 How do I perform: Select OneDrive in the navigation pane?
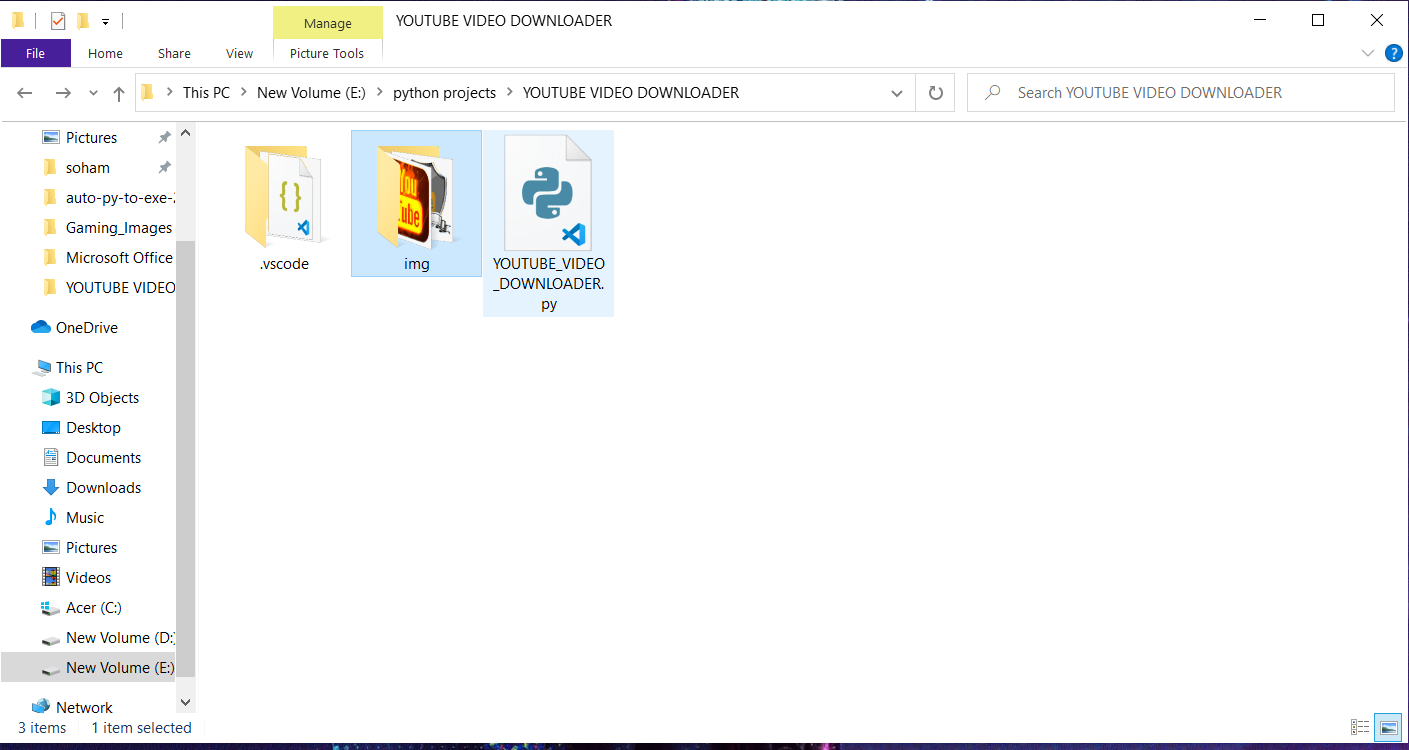(x=87, y=328)
